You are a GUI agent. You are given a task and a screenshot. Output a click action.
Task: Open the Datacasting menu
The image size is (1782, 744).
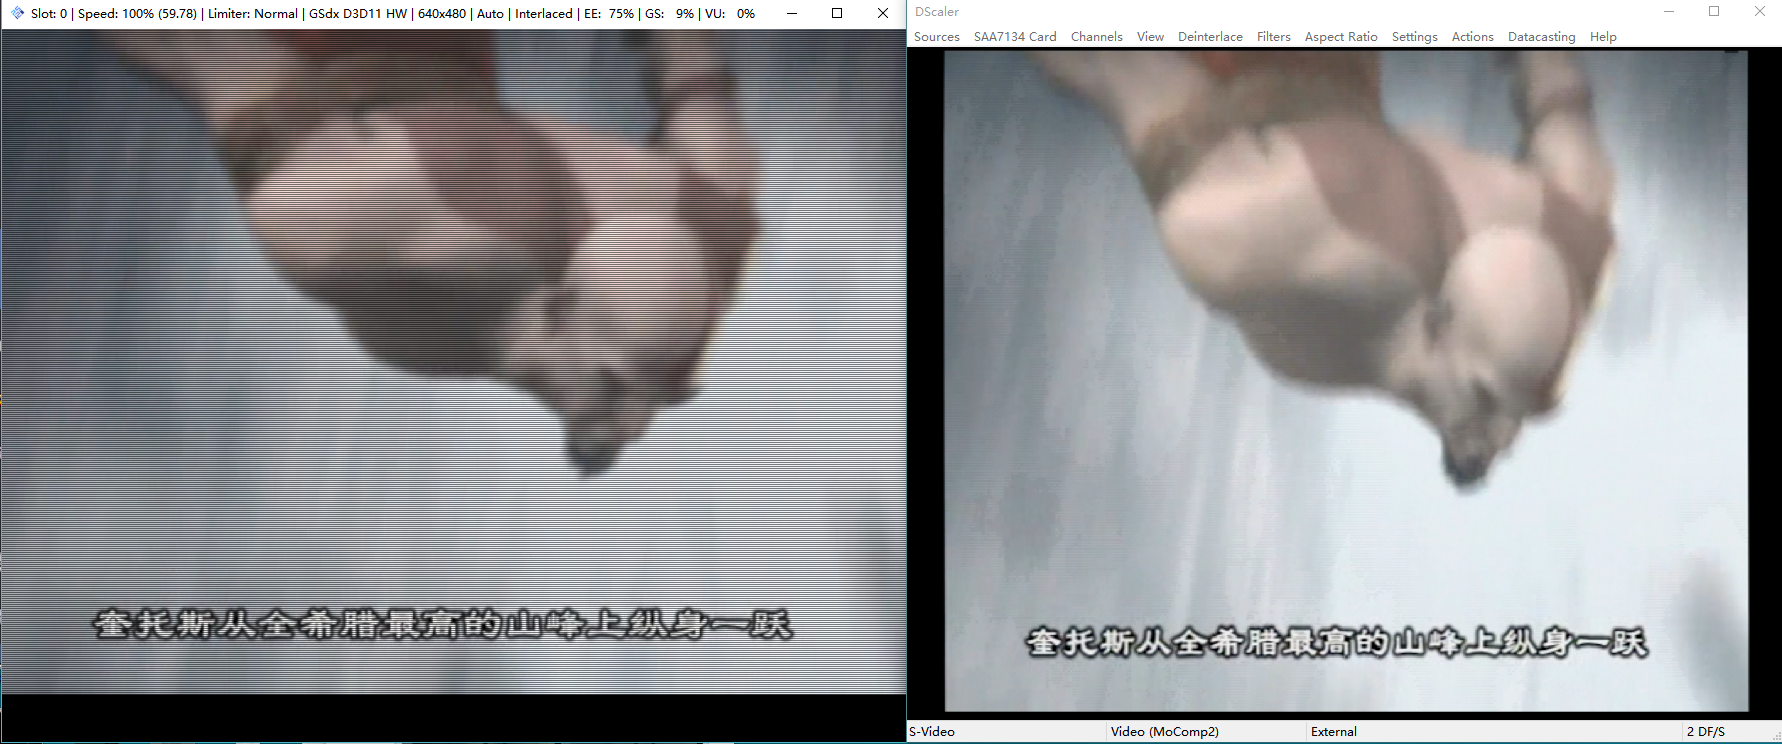coord(1541,37)
